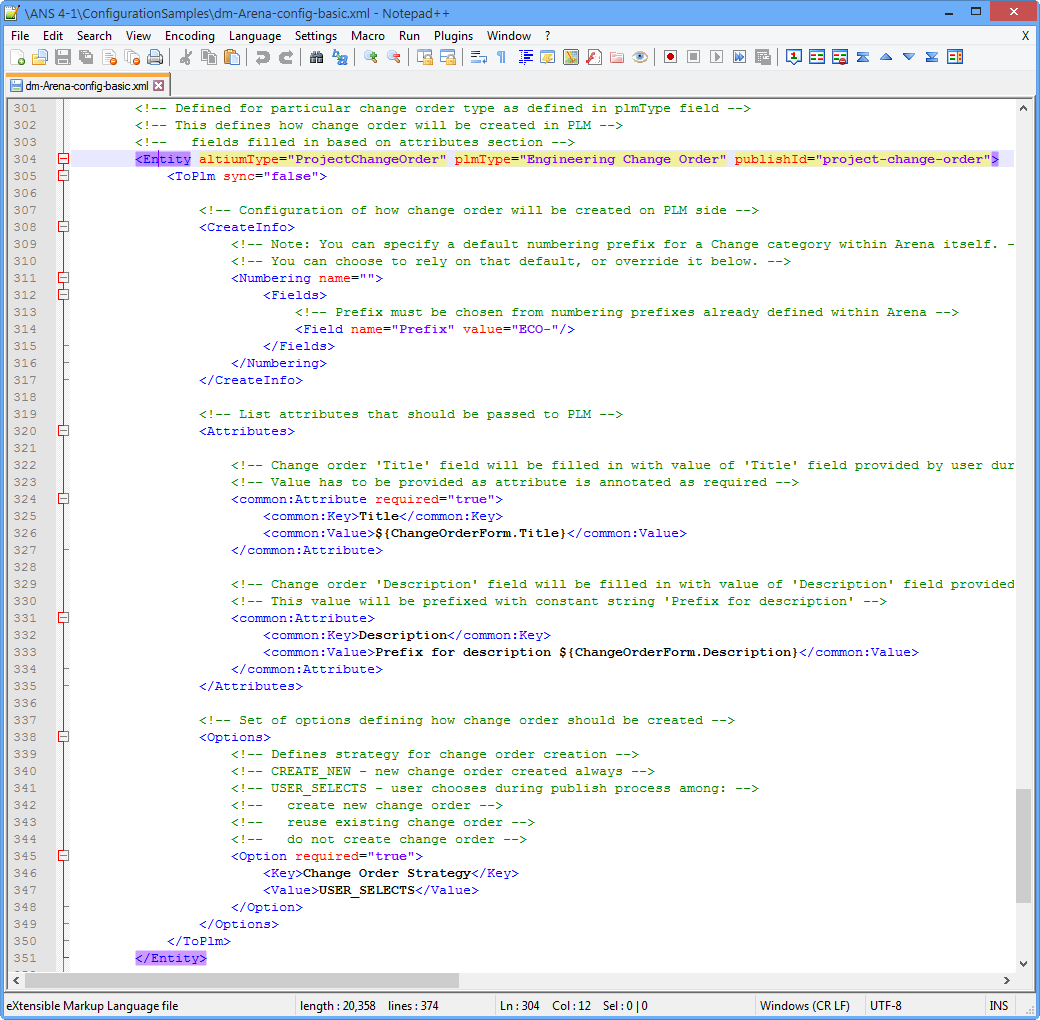Close the dm-Arena-config-basic.xml tab
Image resolution: width=1040 pixels, height=1020 pixels.
point(158,86)
